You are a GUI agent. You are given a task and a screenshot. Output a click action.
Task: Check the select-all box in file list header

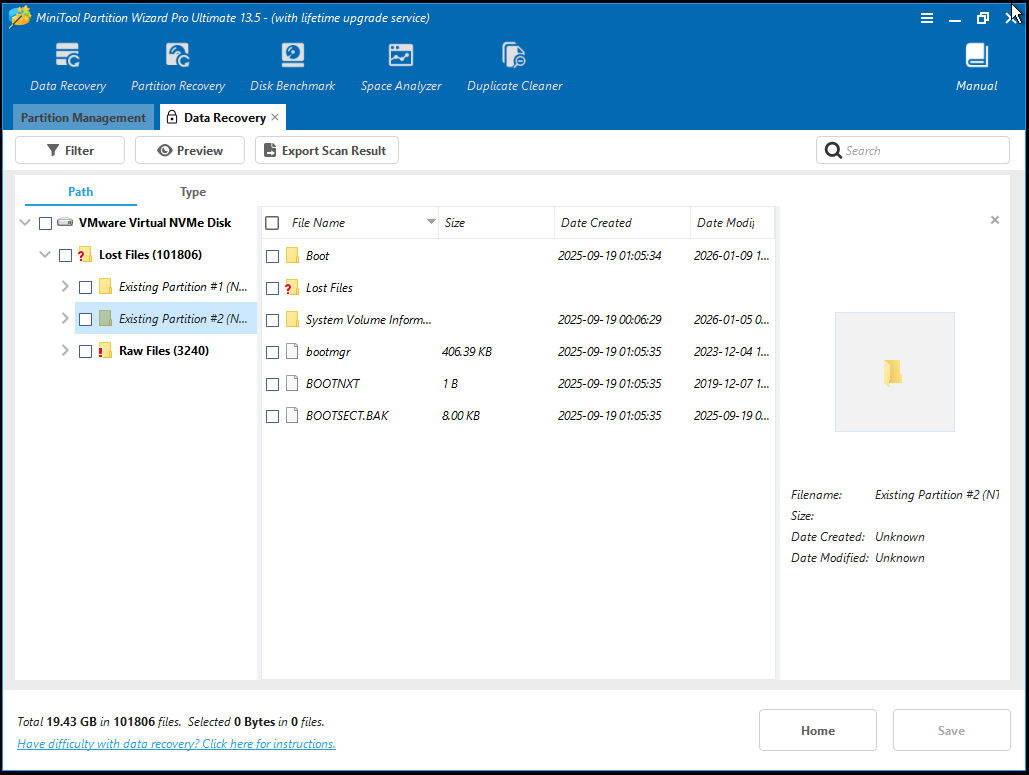(x=272, y=222)
